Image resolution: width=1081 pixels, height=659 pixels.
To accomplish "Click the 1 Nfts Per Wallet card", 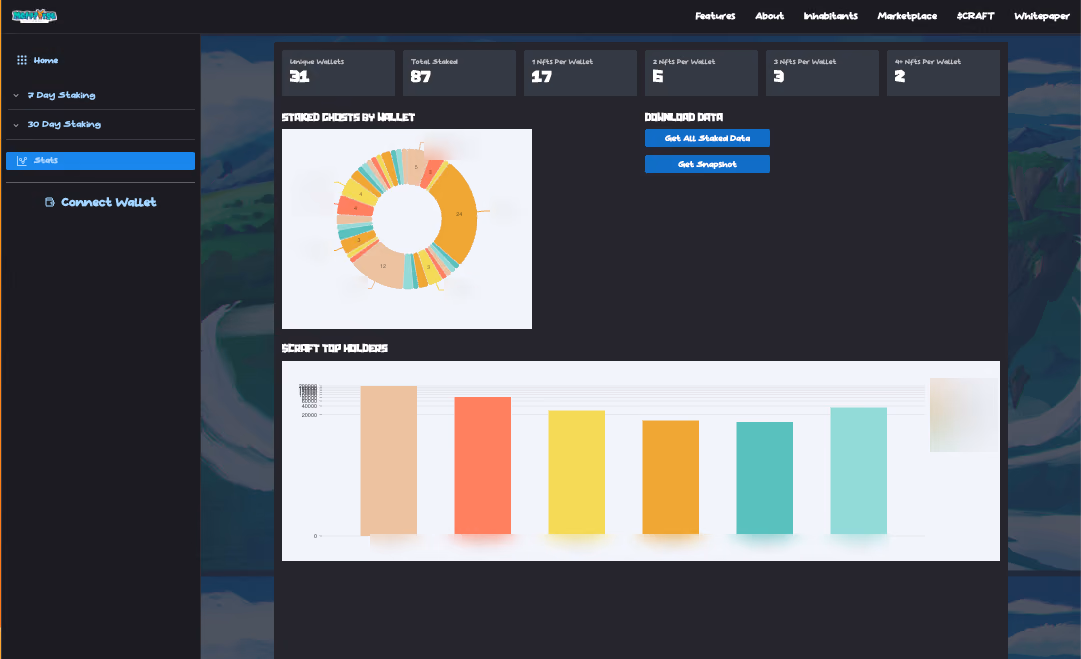I will tap(580, 72).
